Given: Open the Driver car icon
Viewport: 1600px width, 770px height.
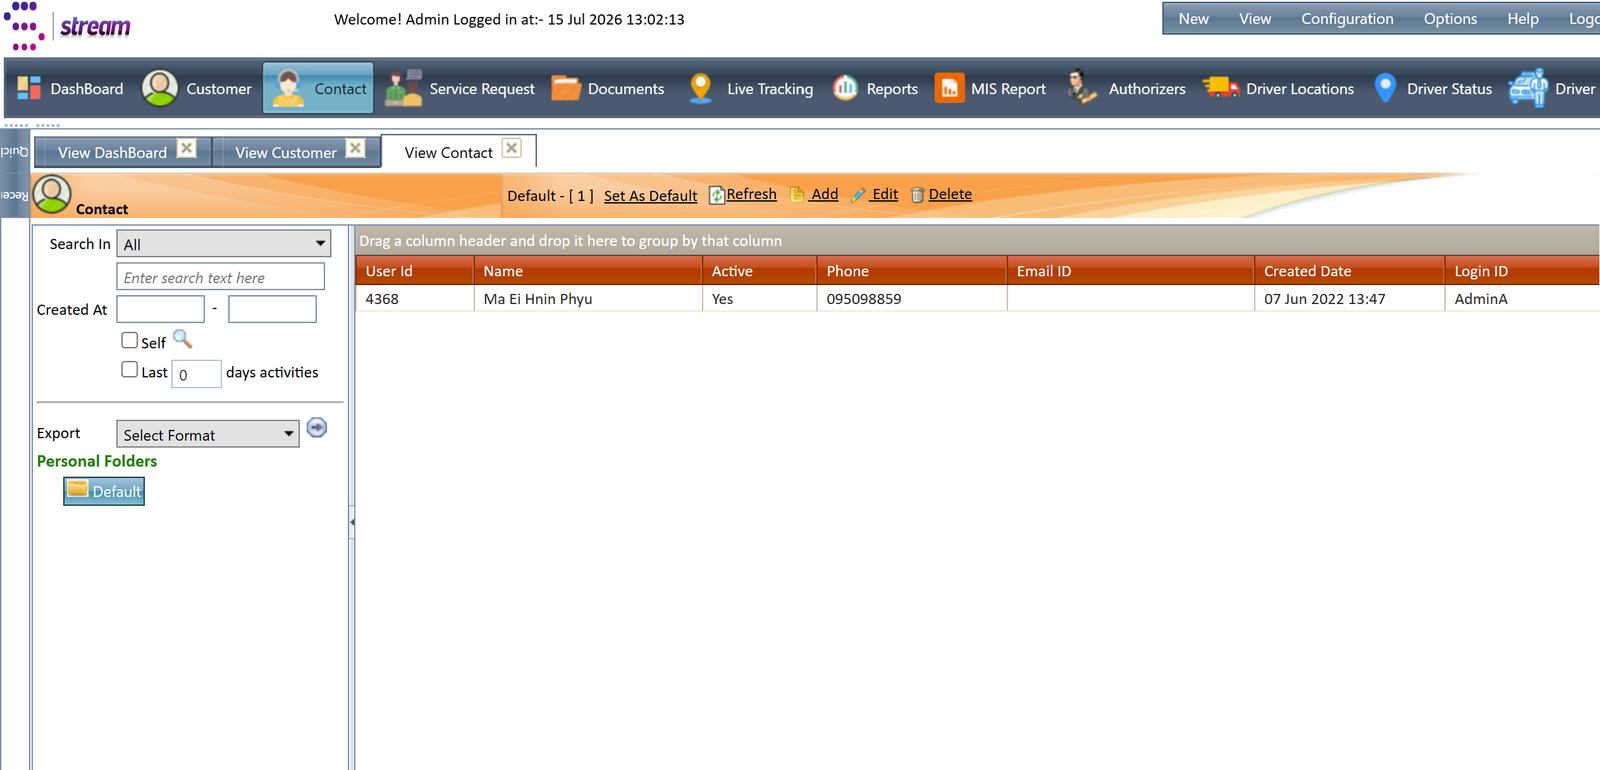Looking at the screenshot, I should [x=1528, y=88].
